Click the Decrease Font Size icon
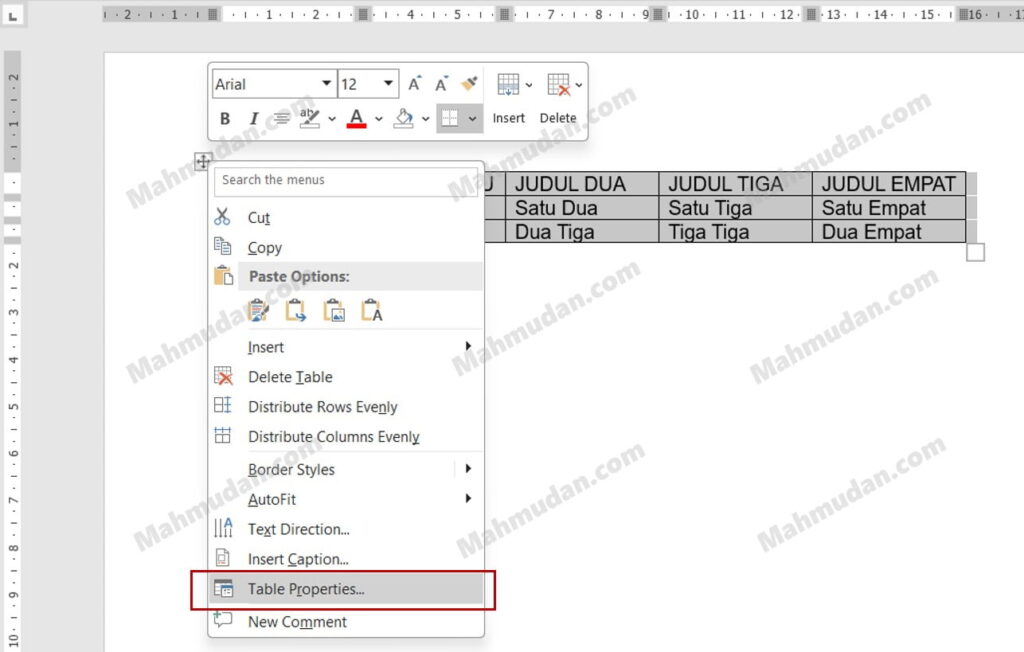 click(x=441, y=84)
